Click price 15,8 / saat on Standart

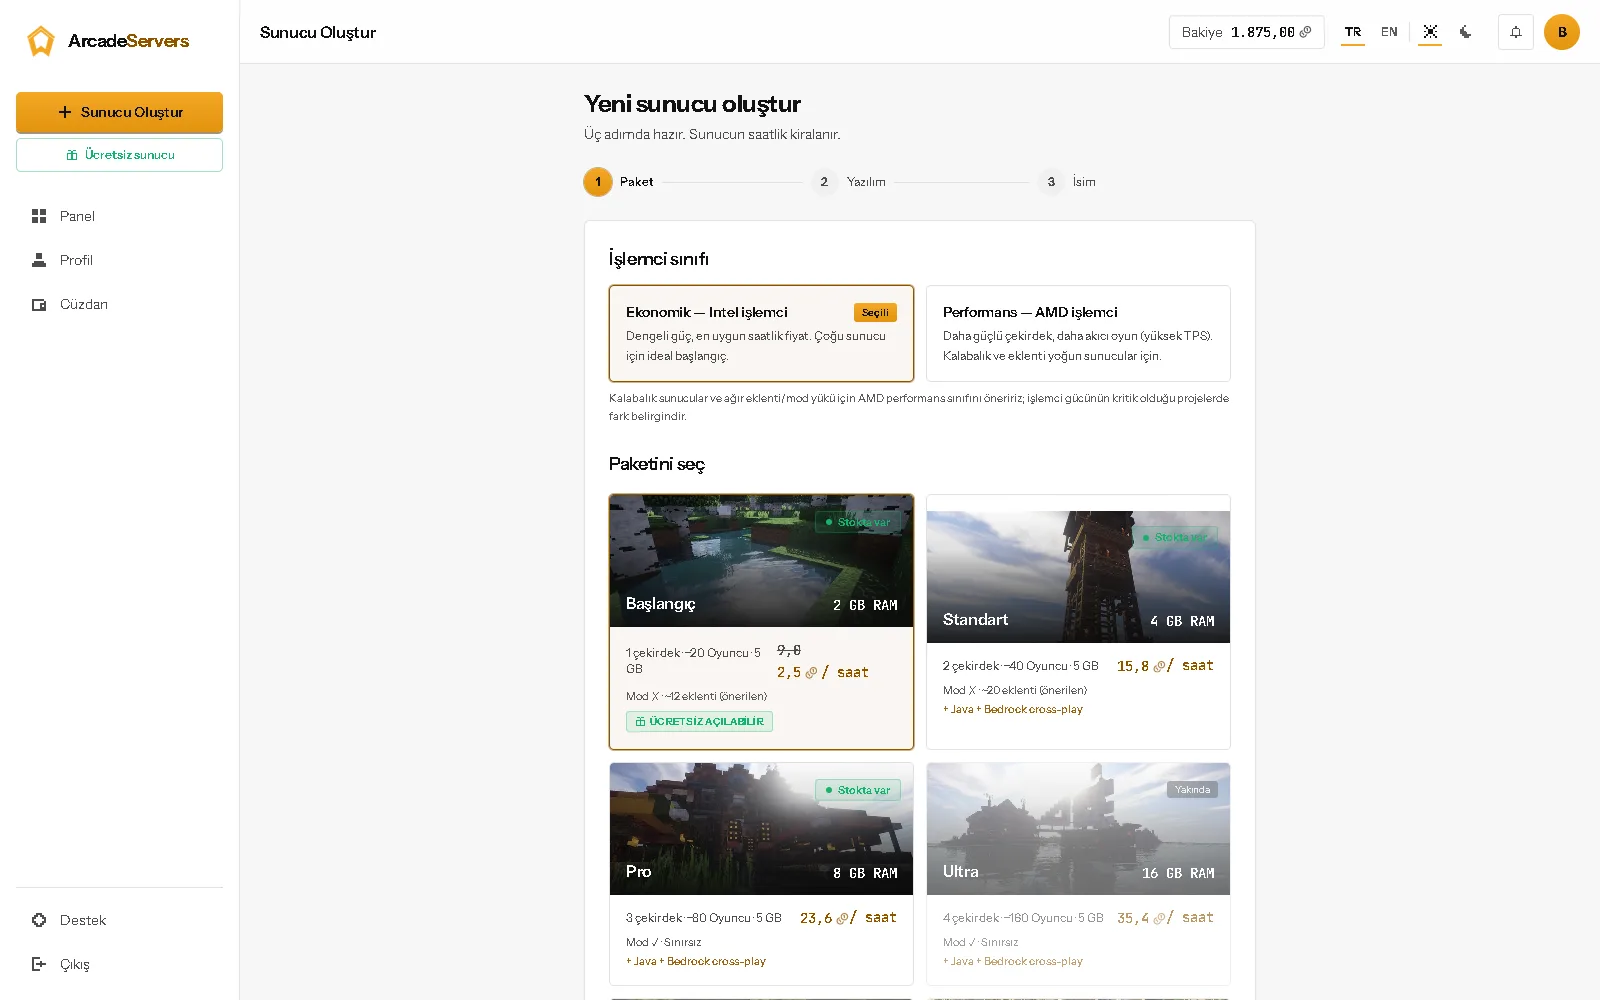[1165, 666]
